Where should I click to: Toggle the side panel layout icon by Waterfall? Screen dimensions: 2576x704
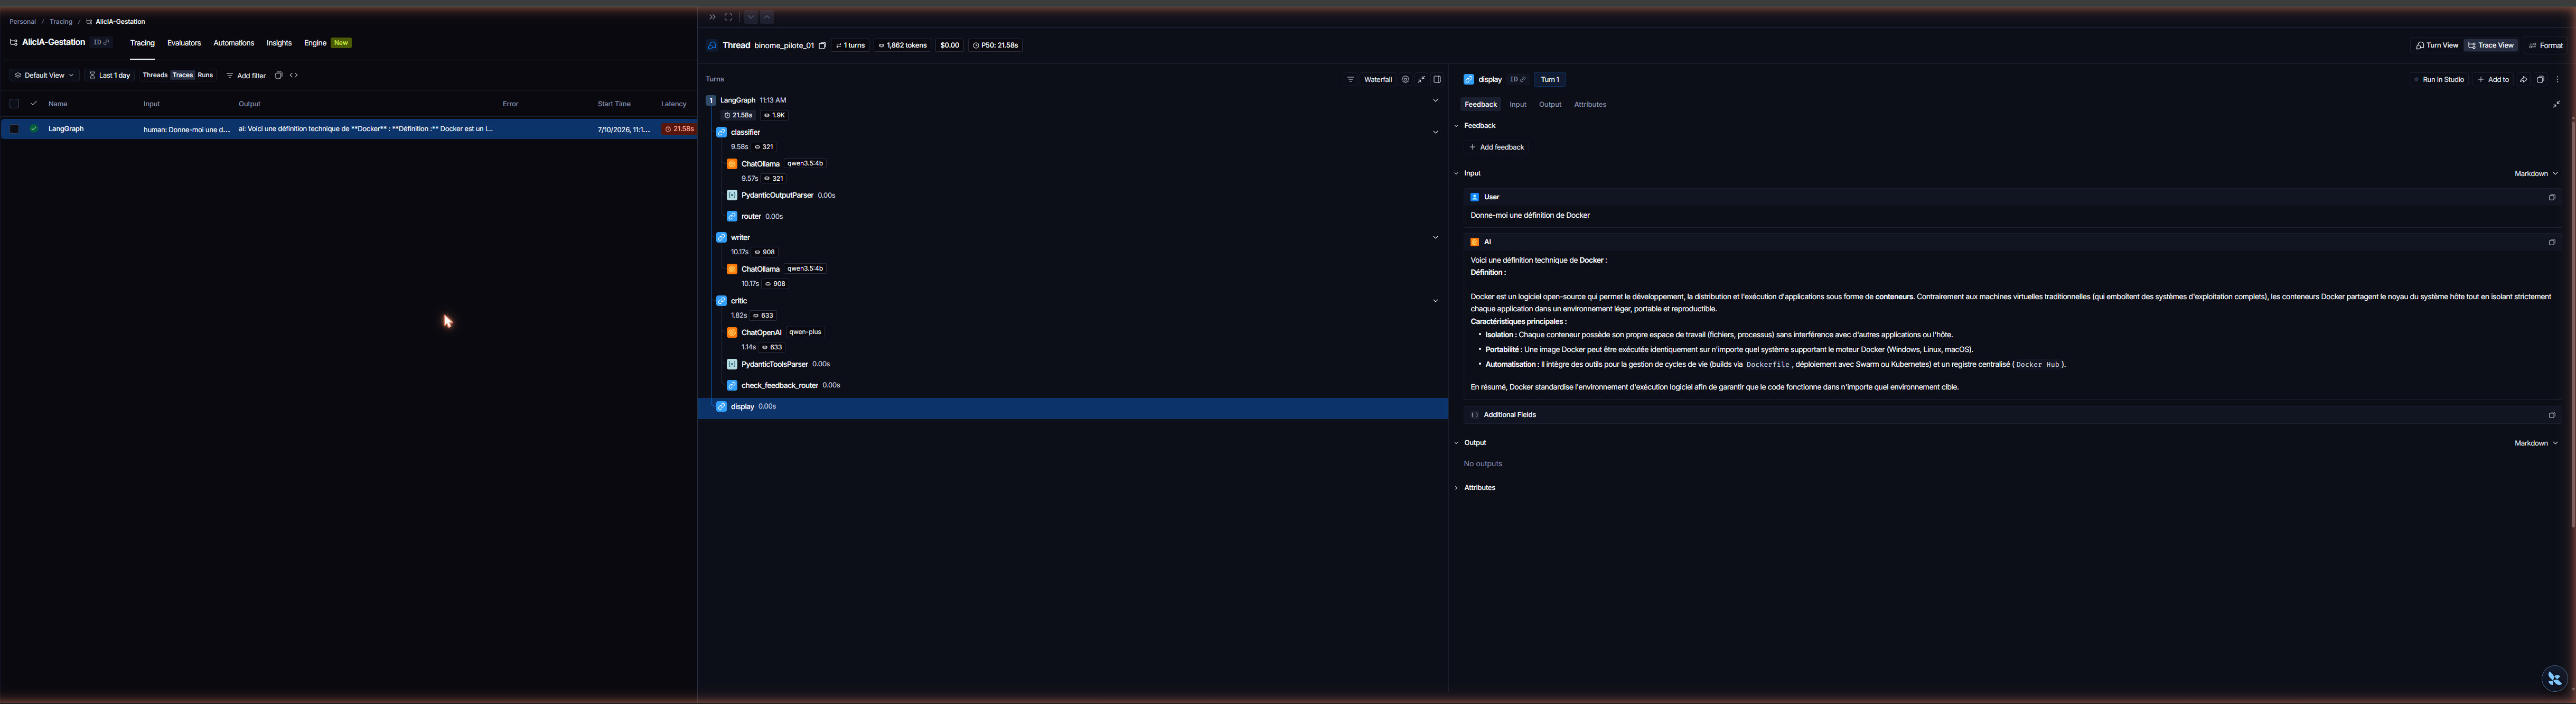[x=1437, y=79]
